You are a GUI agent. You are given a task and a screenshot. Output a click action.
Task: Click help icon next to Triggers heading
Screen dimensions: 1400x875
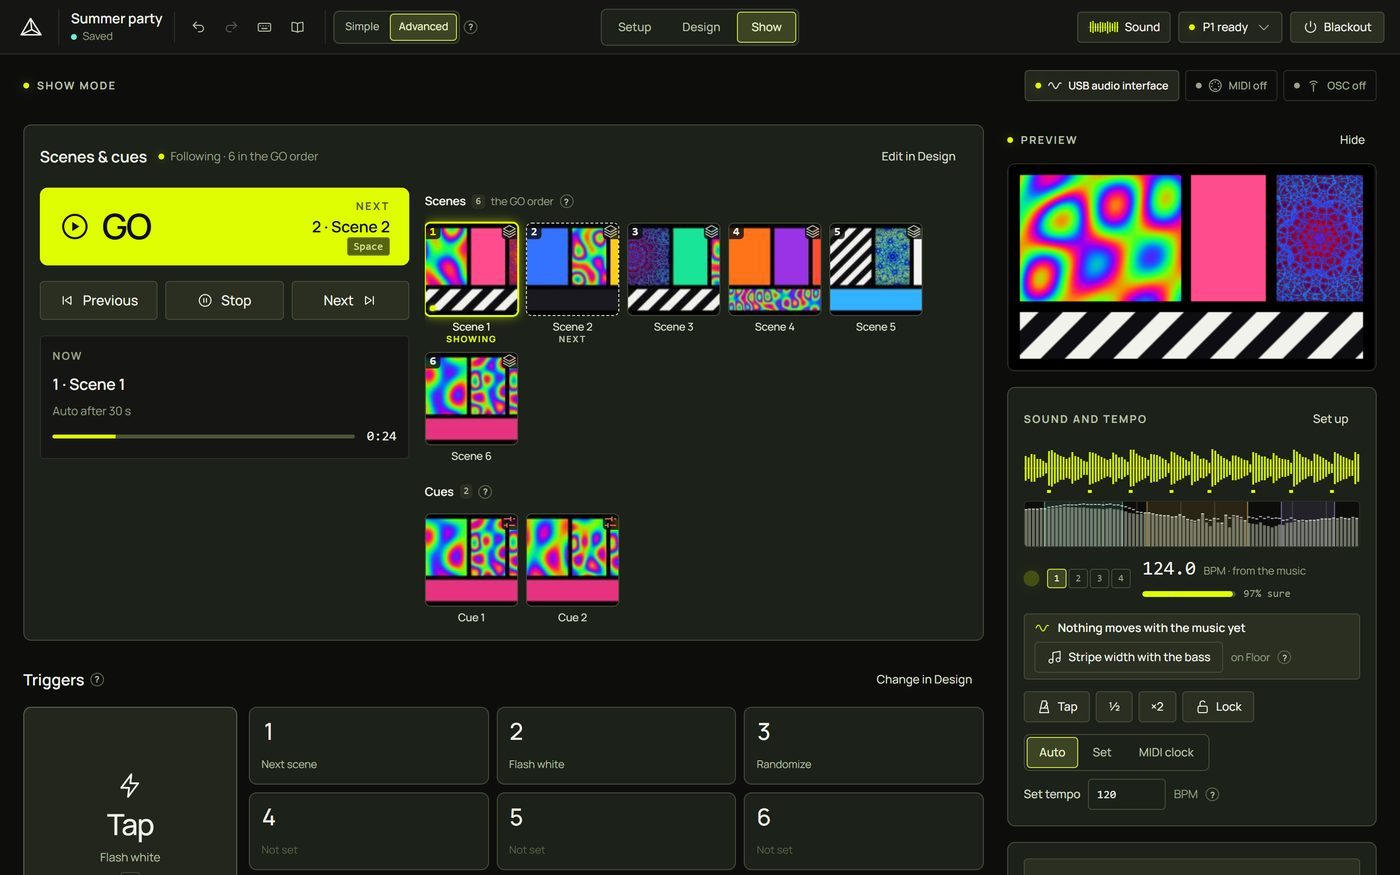click(97, 680)
